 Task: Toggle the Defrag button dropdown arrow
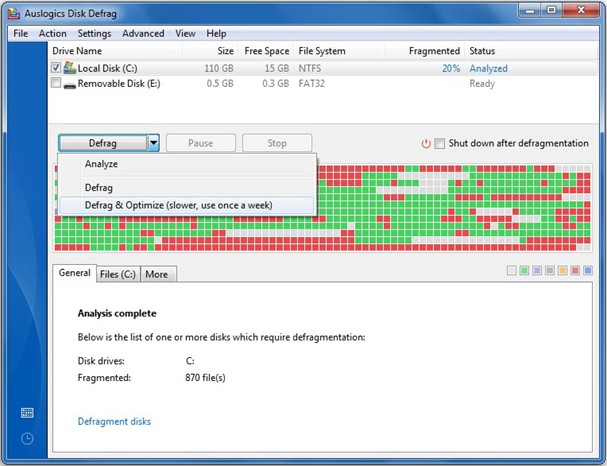[153, 143]
